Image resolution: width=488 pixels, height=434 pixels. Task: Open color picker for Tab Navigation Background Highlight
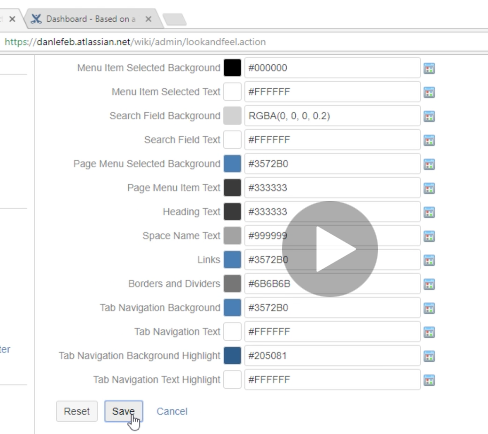coord(429,356)
